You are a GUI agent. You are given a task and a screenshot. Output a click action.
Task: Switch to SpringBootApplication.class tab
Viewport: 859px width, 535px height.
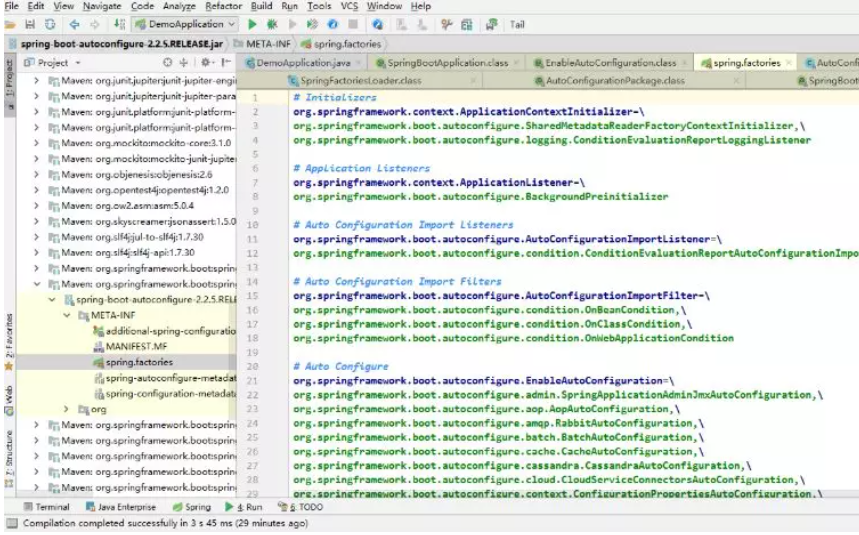(448, 63)
